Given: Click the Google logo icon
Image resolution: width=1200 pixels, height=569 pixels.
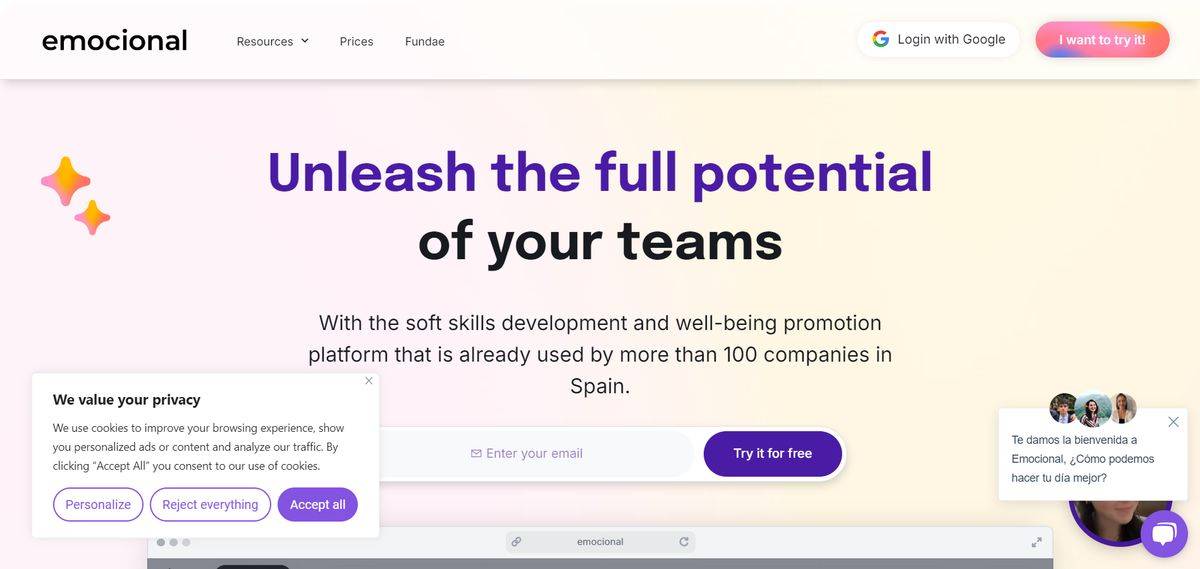Looking at the screenshot, I should pos(881,39).
